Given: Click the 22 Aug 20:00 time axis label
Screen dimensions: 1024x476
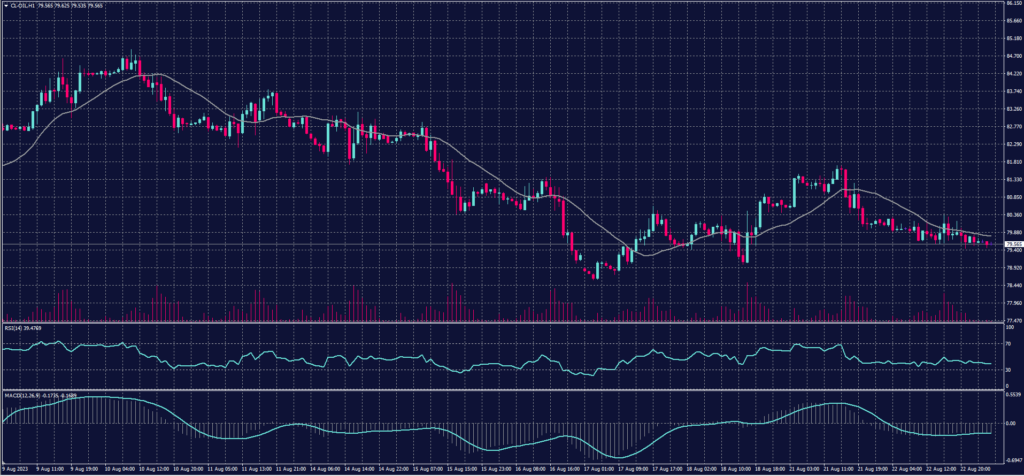Looking at the screenshot, I should 972,467.
